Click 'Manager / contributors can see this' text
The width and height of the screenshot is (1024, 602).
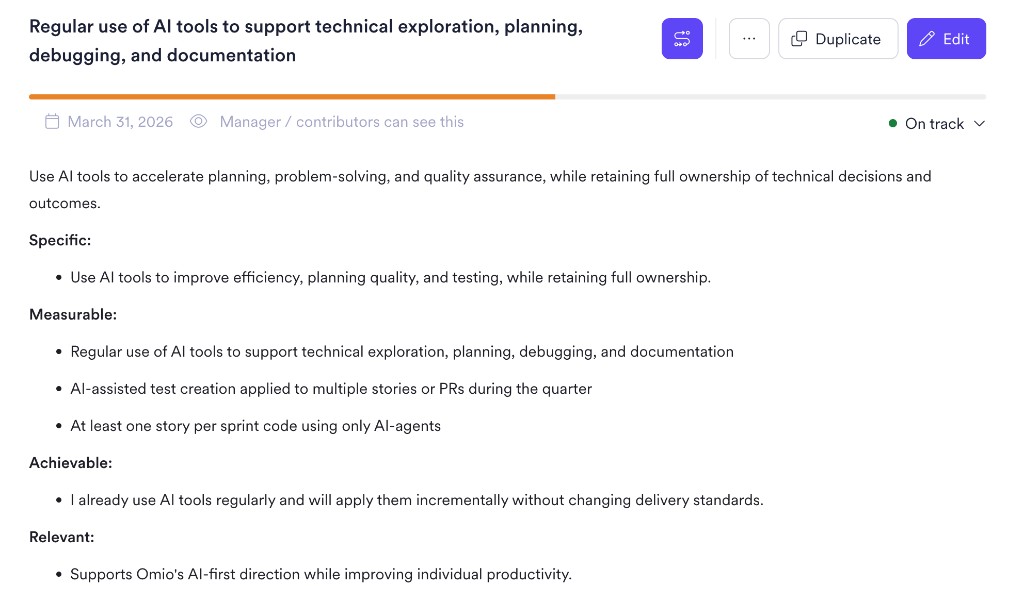point(340,121)
